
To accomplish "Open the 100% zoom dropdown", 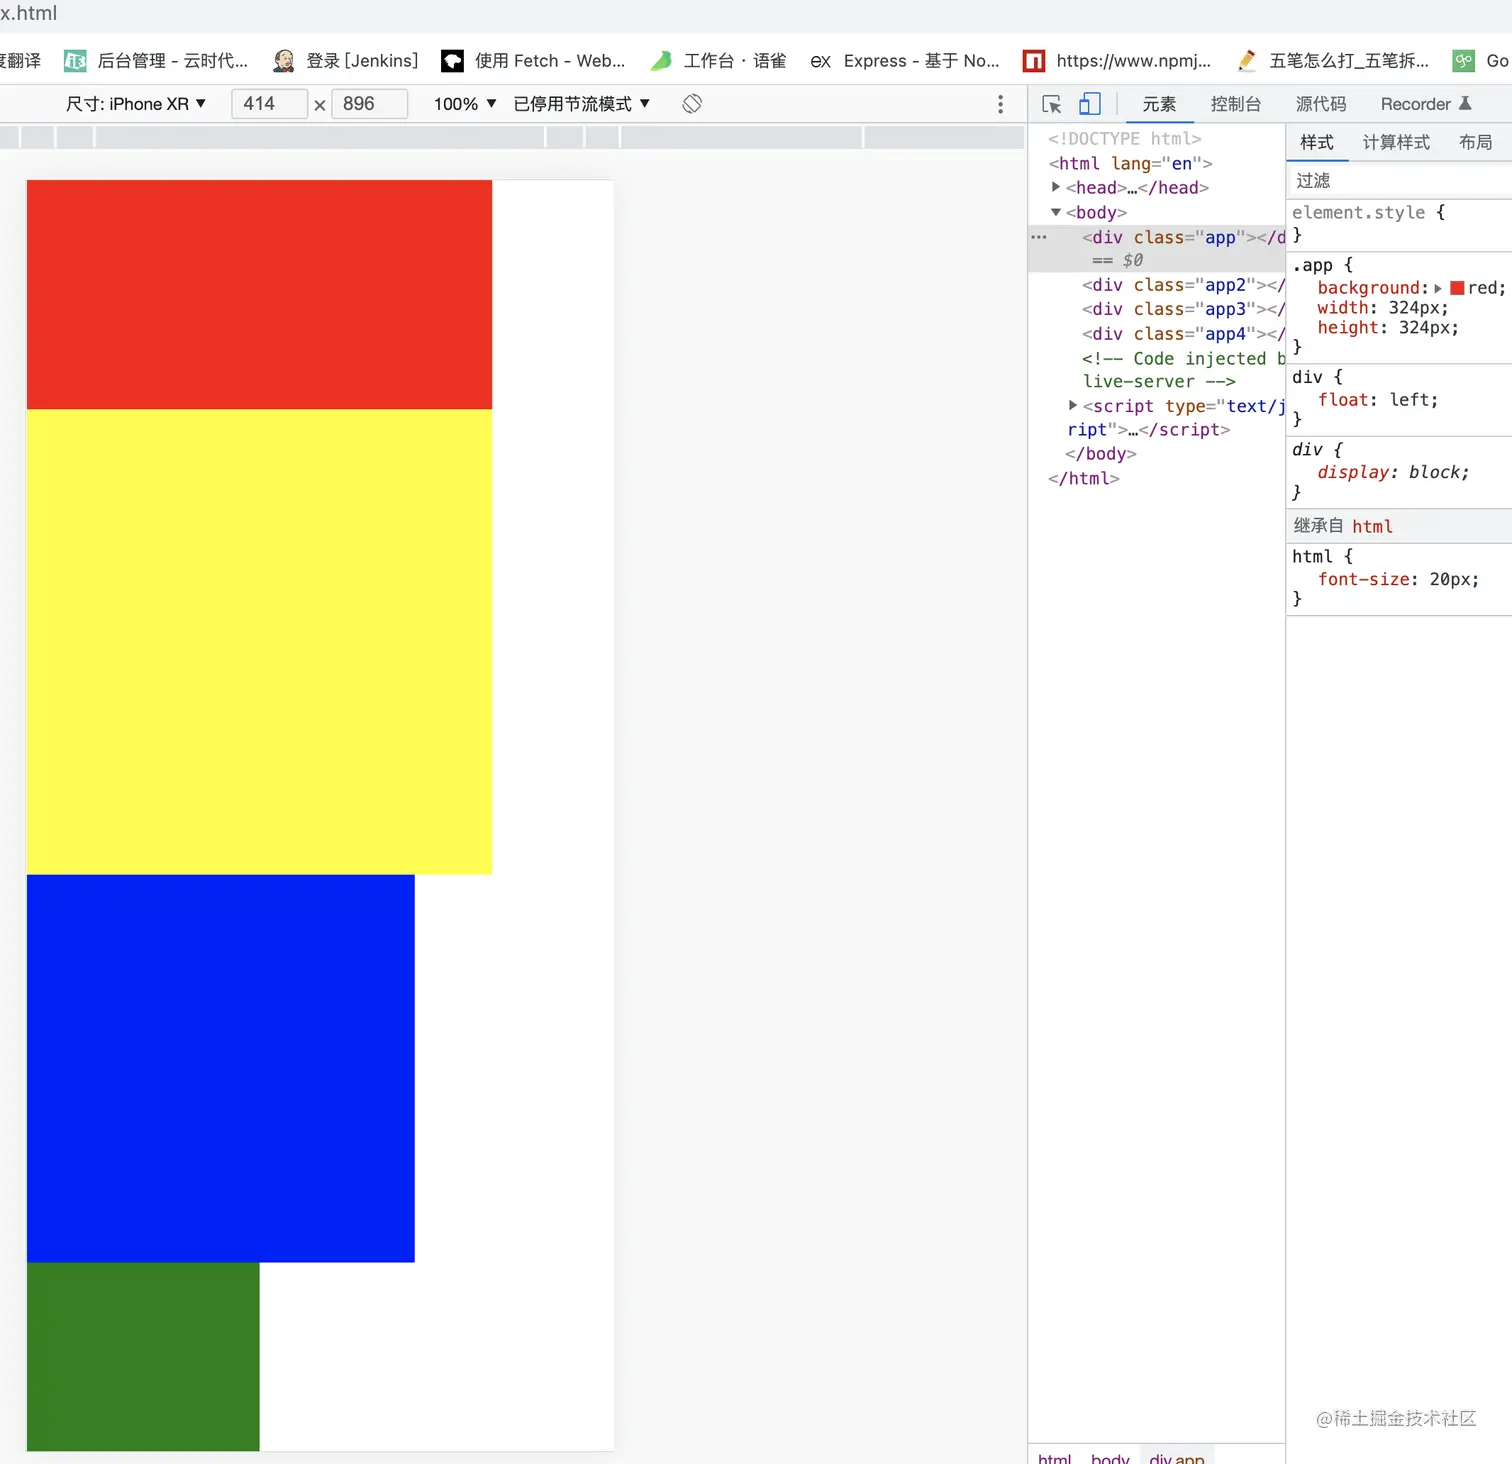I will coord(465,104).
